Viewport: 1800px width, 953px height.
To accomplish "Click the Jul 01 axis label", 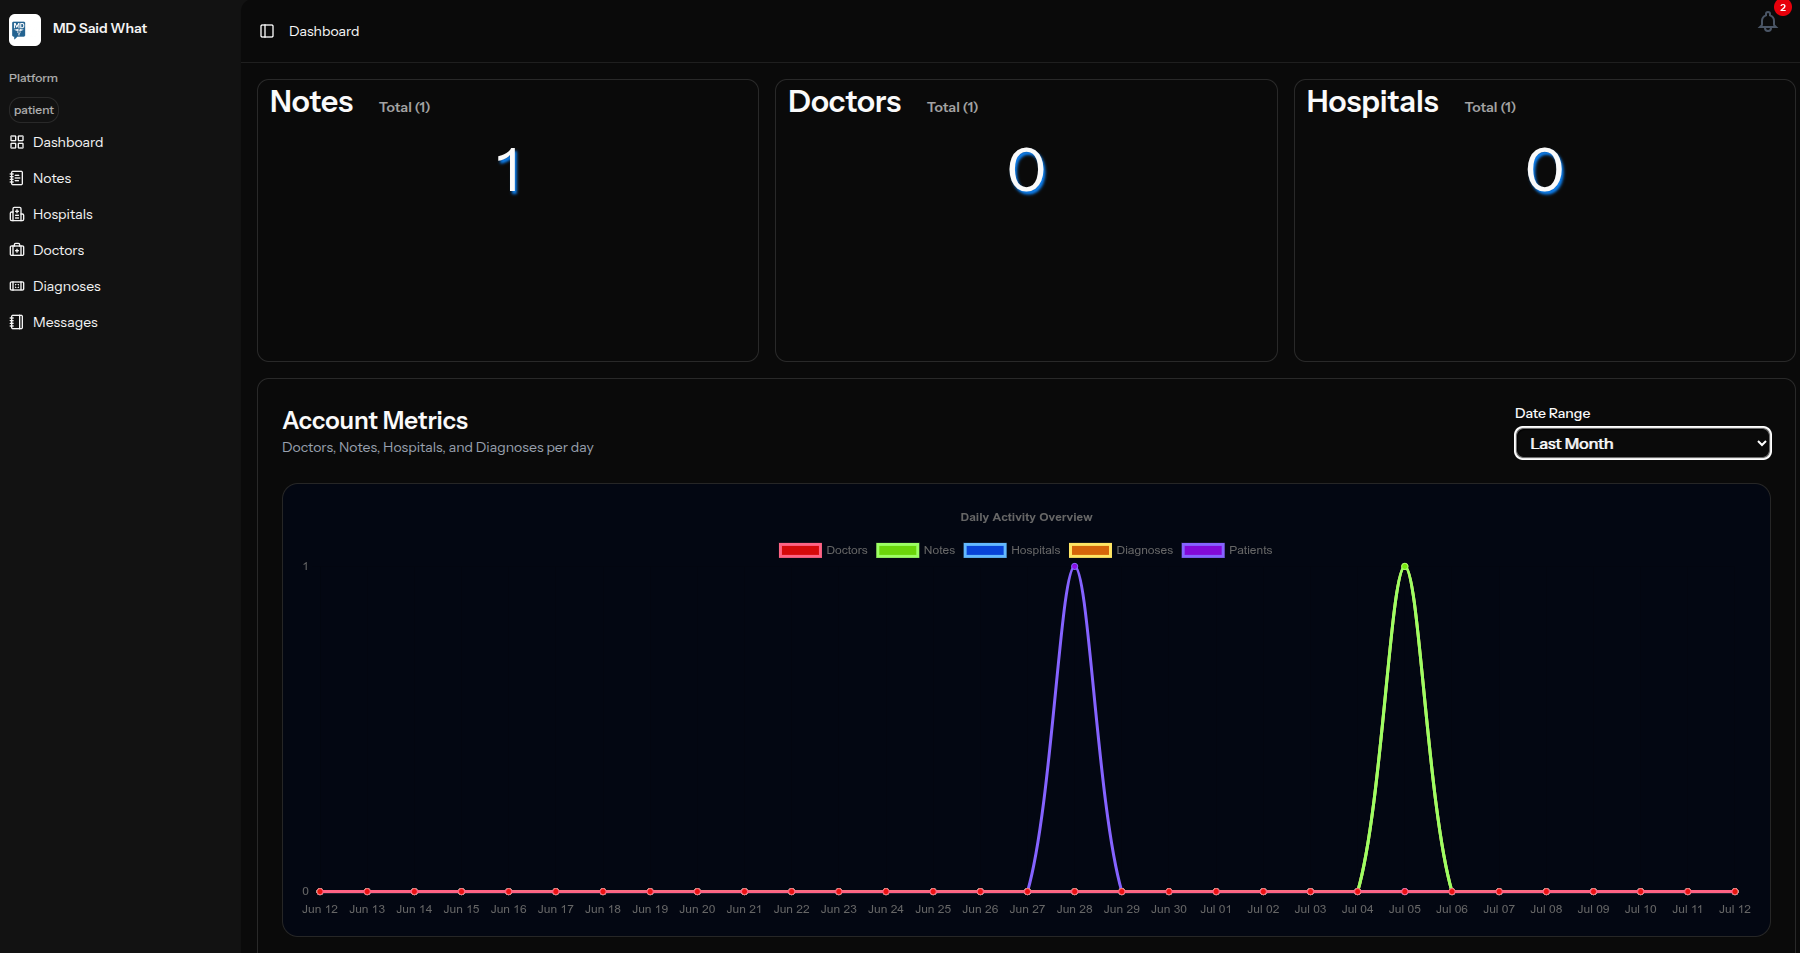I will point(1216,909).
